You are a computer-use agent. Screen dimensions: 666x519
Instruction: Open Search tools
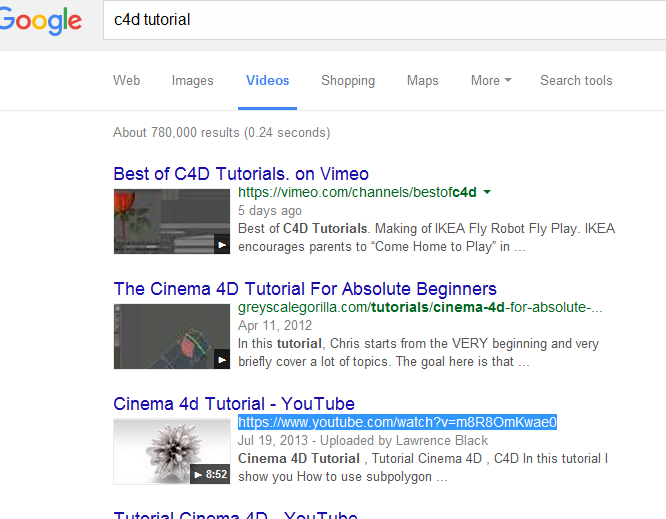[576, 80]
